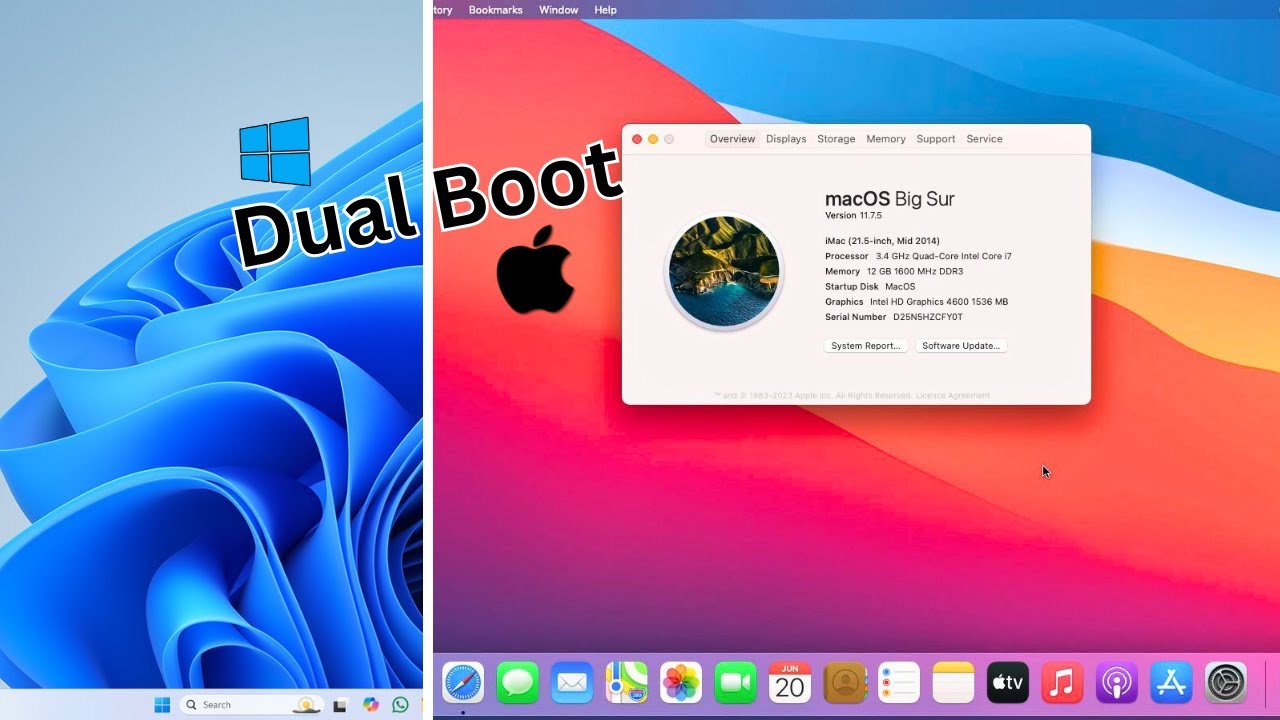
Task: Click "iMac (21.5-inch, Mid 2014)" text
Action: (882, 241)
